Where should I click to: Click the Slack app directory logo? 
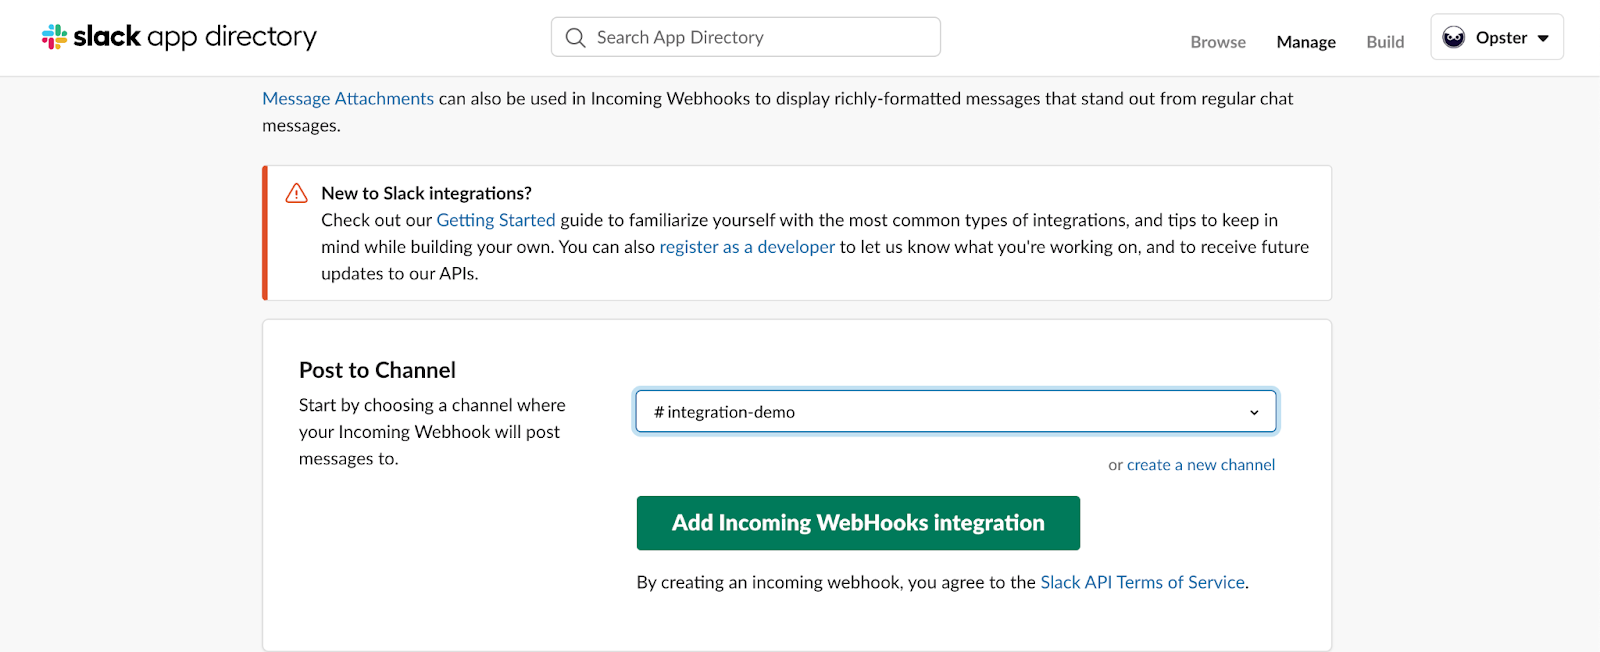179,37
